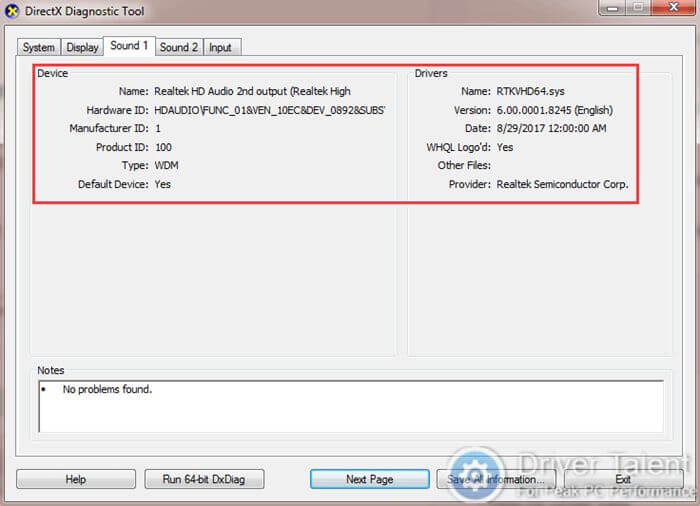Click driver date 8/29/2017 12:00:00 AM

click(x=551, y=129)
